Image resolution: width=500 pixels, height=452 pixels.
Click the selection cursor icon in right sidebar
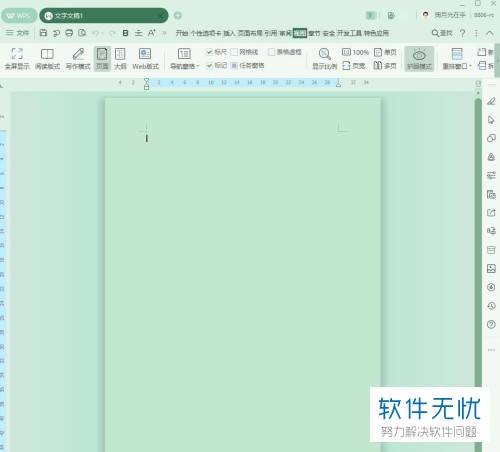coord(491,120)
